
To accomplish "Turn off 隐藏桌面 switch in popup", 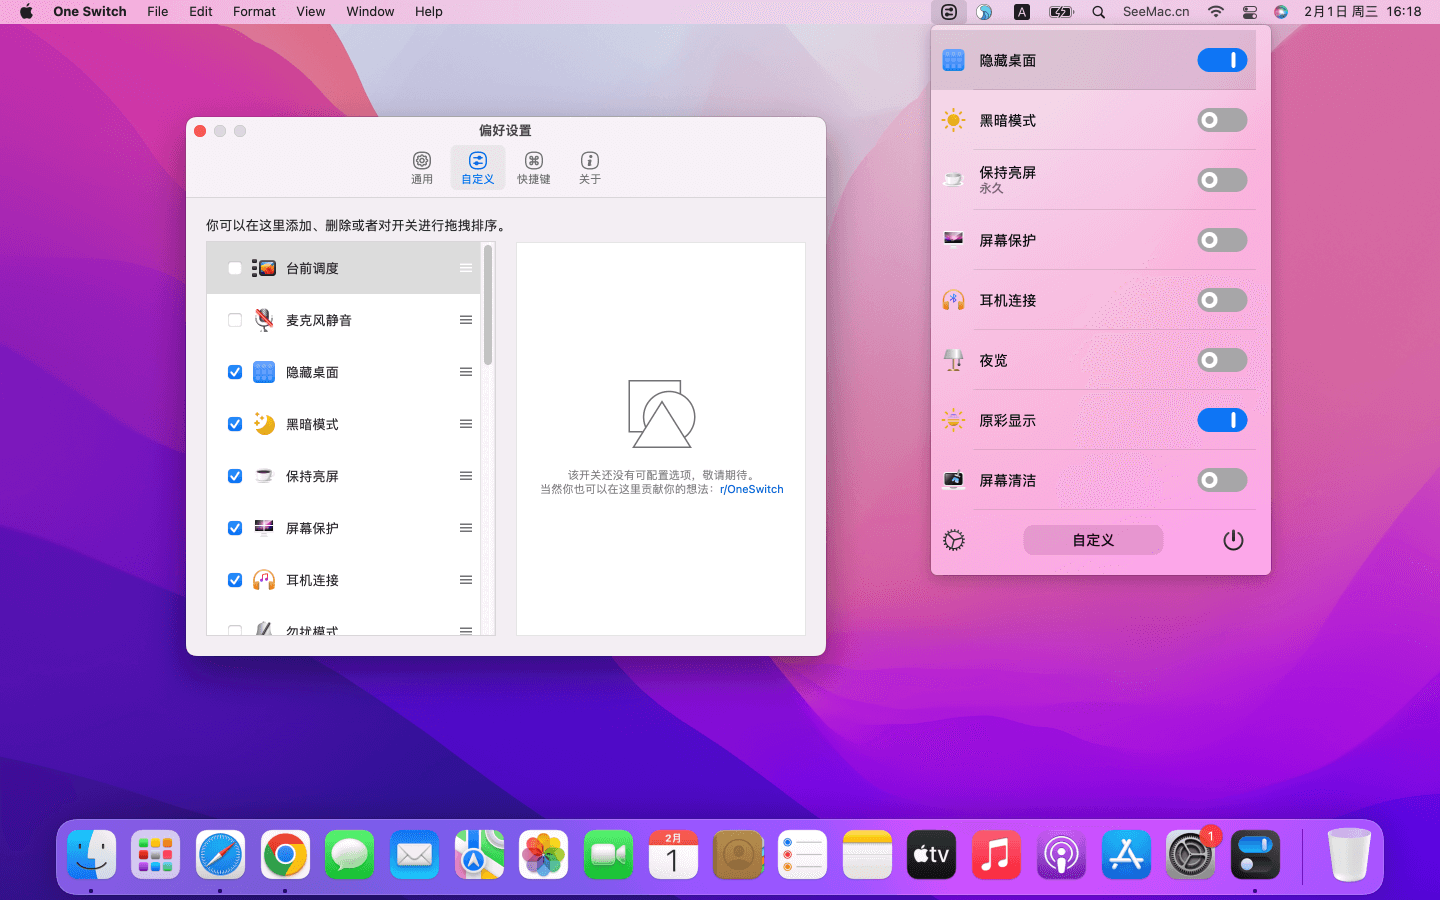I will [x=1221, y=60].
